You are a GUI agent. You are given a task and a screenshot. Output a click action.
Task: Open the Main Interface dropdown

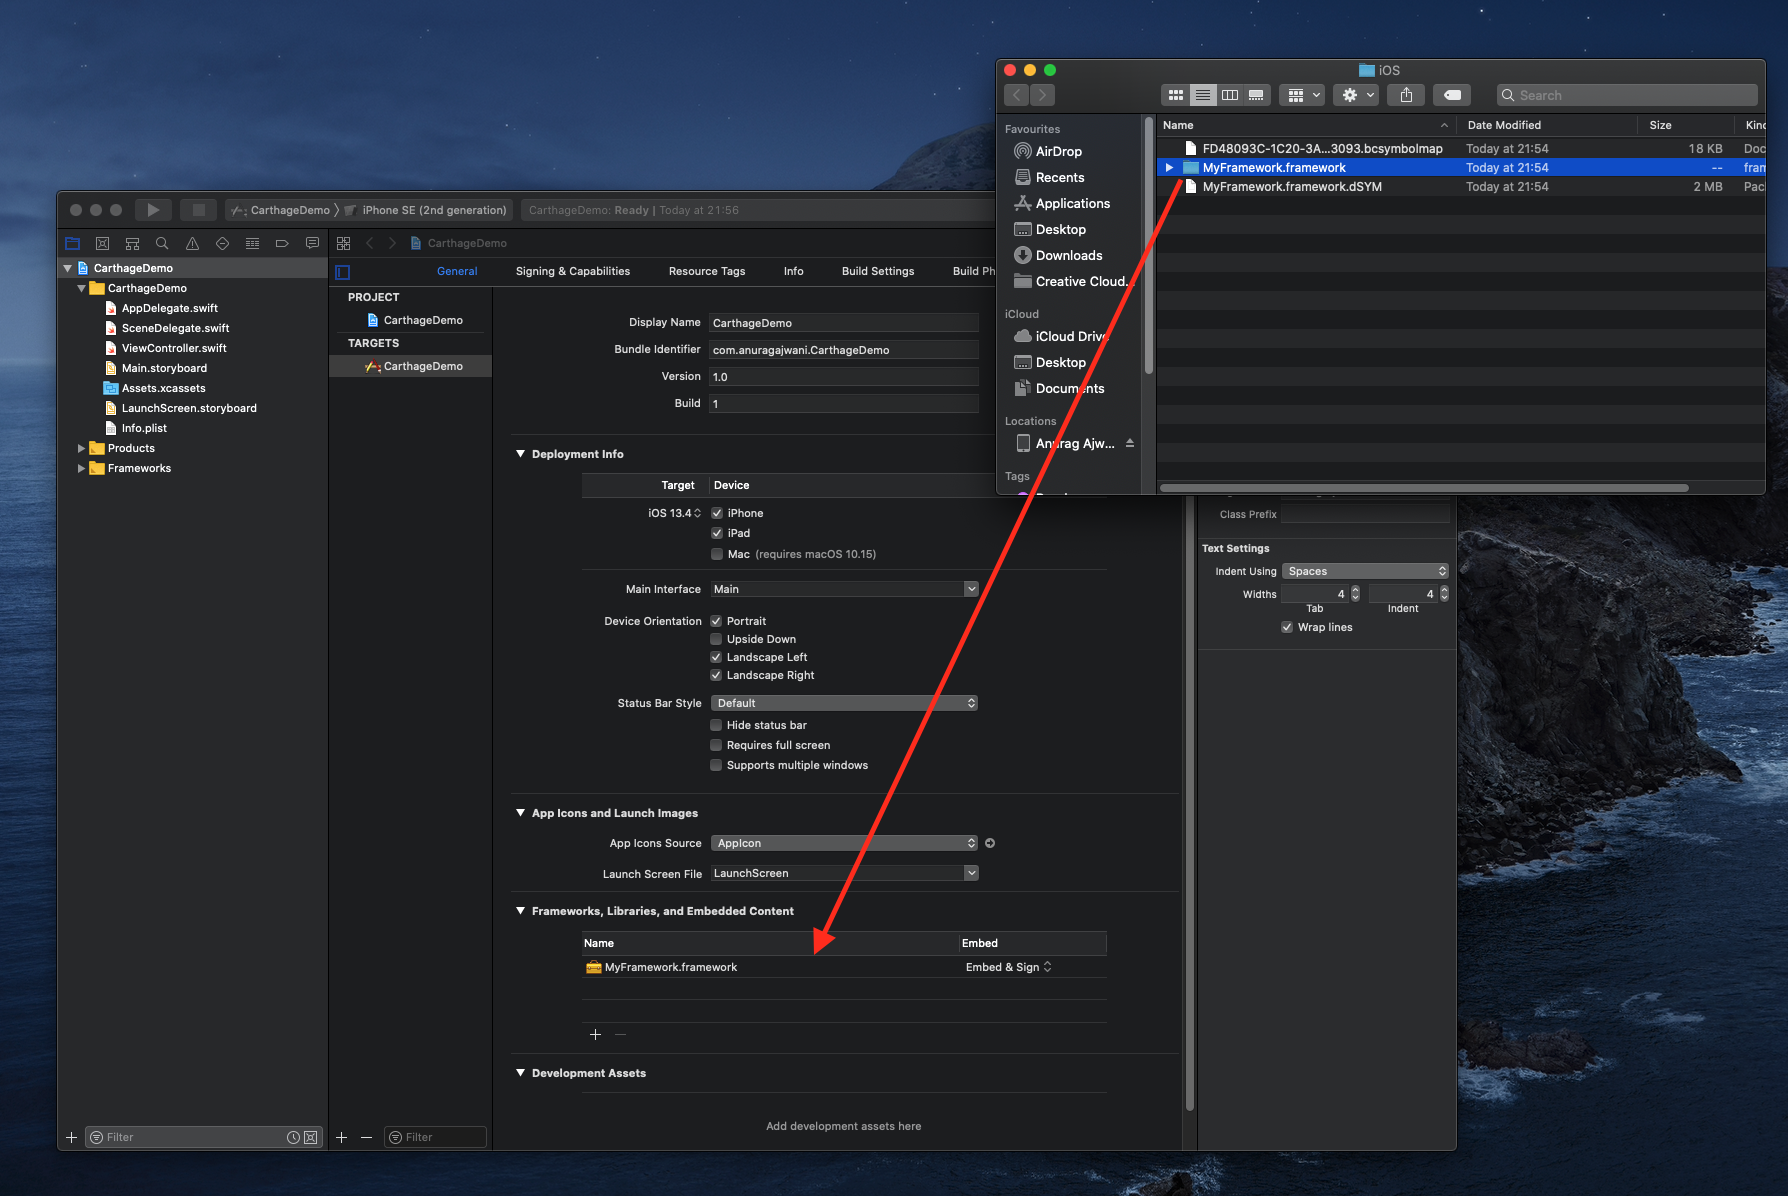[971, 589]
